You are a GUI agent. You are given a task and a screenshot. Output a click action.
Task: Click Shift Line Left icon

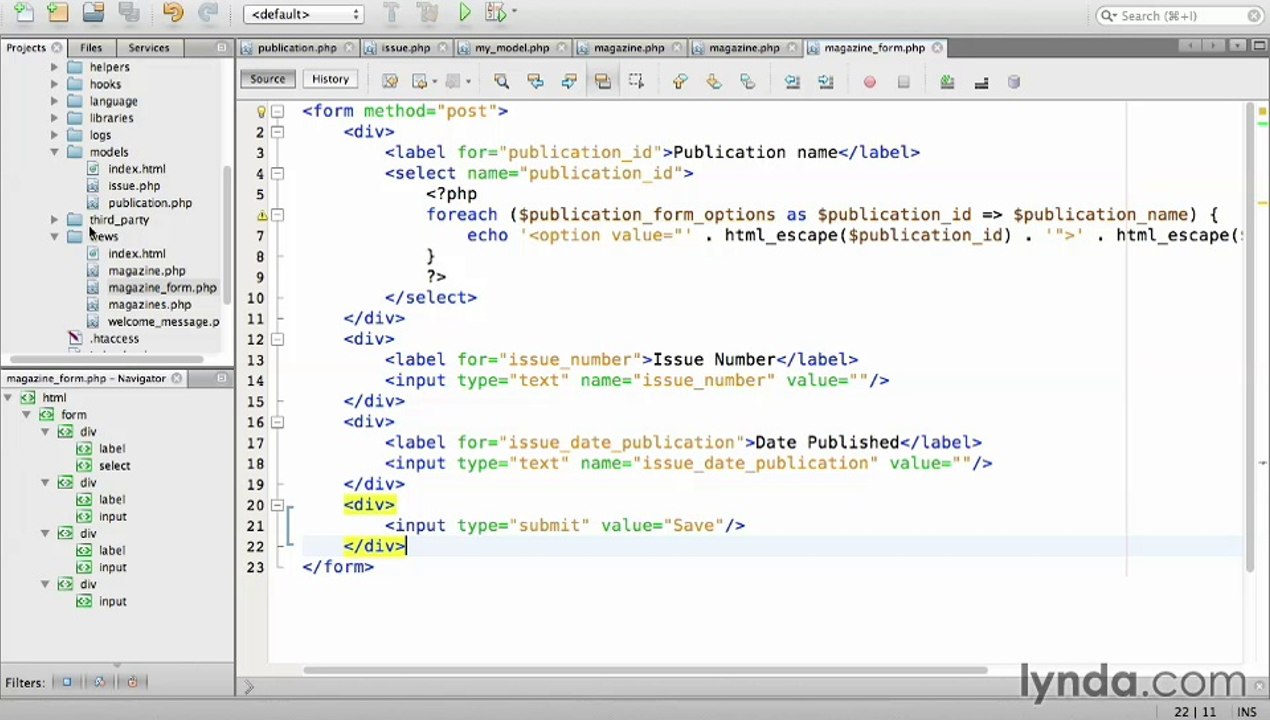pyautogui.click(x=792, y=81)
